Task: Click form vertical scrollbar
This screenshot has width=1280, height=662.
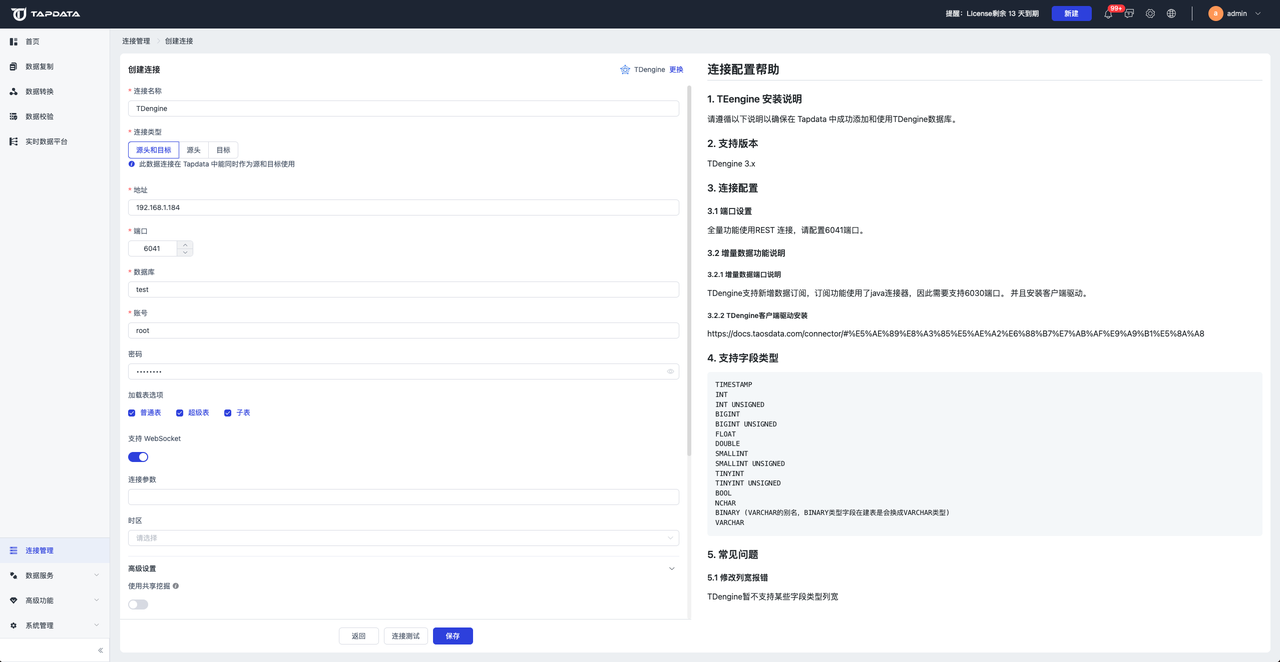Action: pyautogui.click(x=688, y=270)
